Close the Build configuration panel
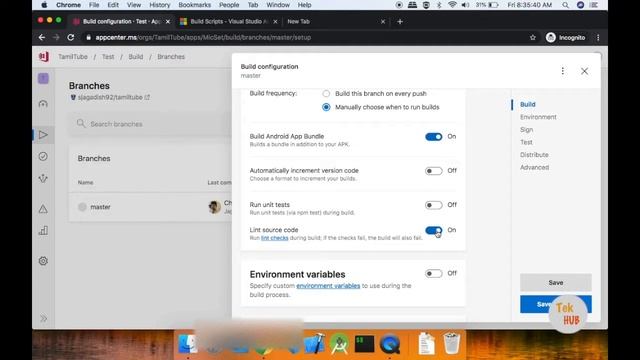 point(584,71)
